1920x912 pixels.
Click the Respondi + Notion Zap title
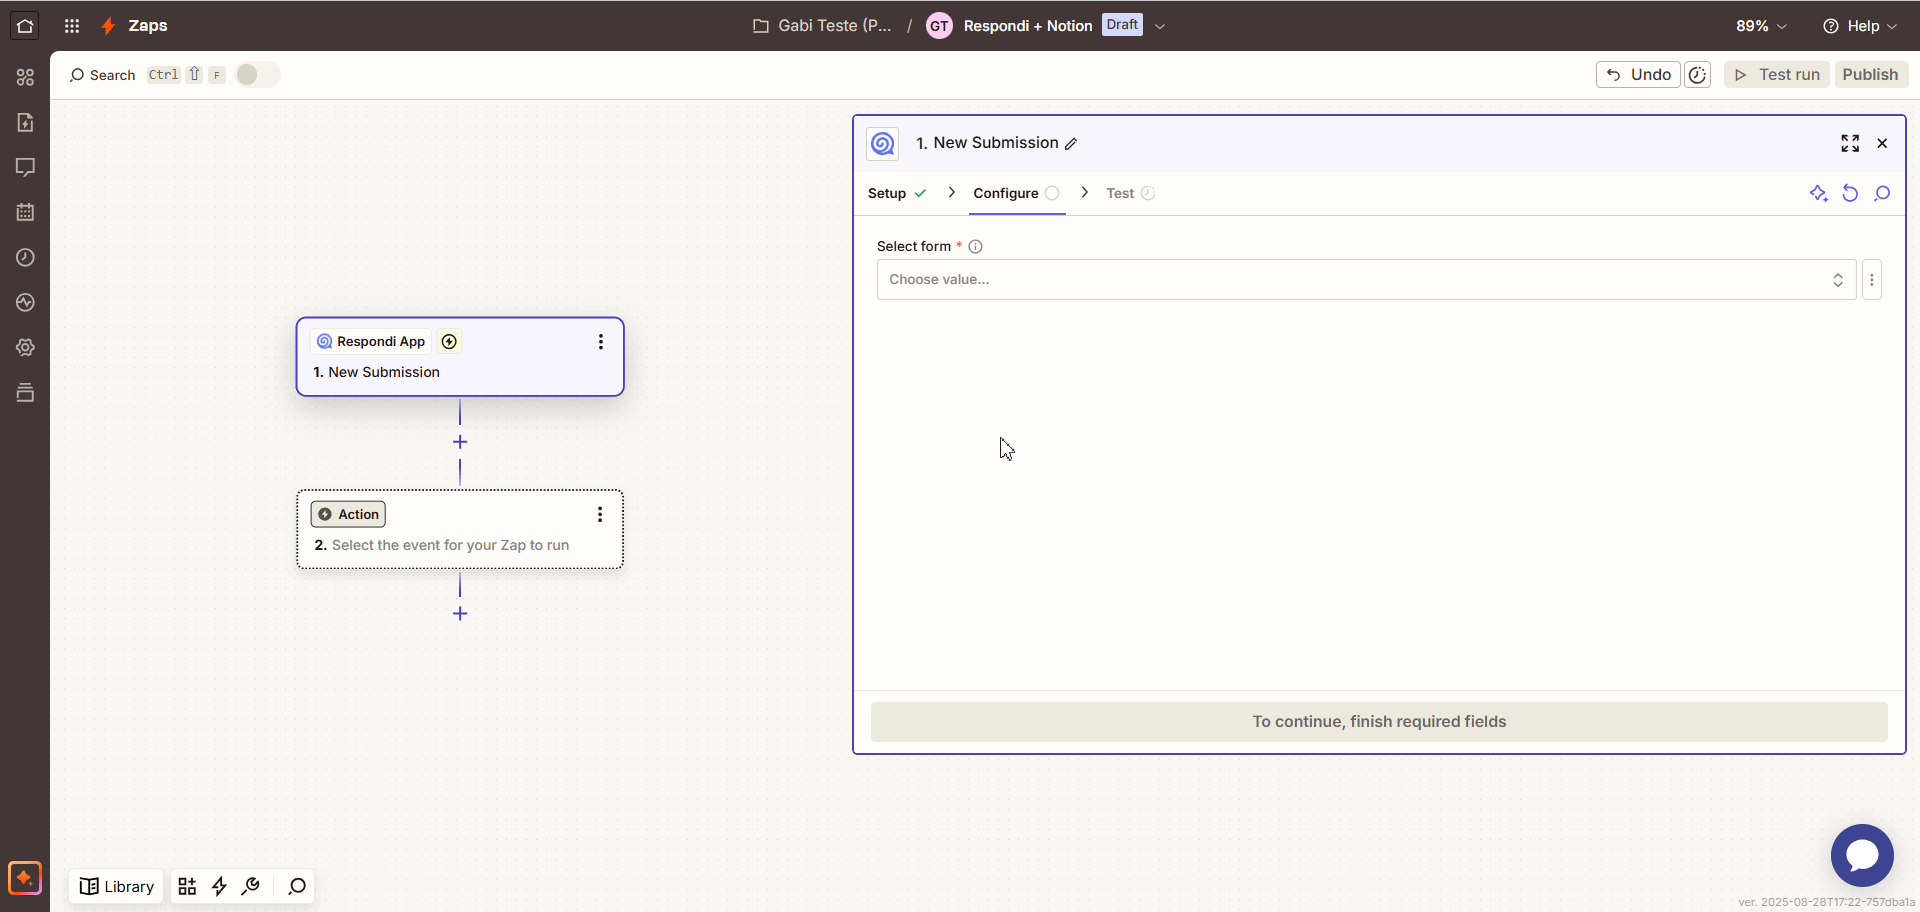click(x=1027, y=26)
